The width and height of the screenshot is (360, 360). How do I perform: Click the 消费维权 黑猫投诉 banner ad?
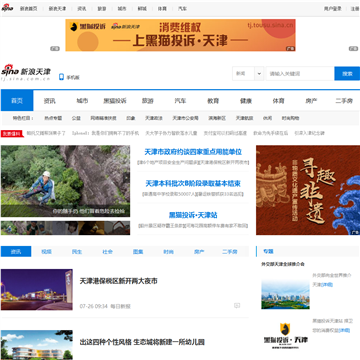click(x=180, y=35)
